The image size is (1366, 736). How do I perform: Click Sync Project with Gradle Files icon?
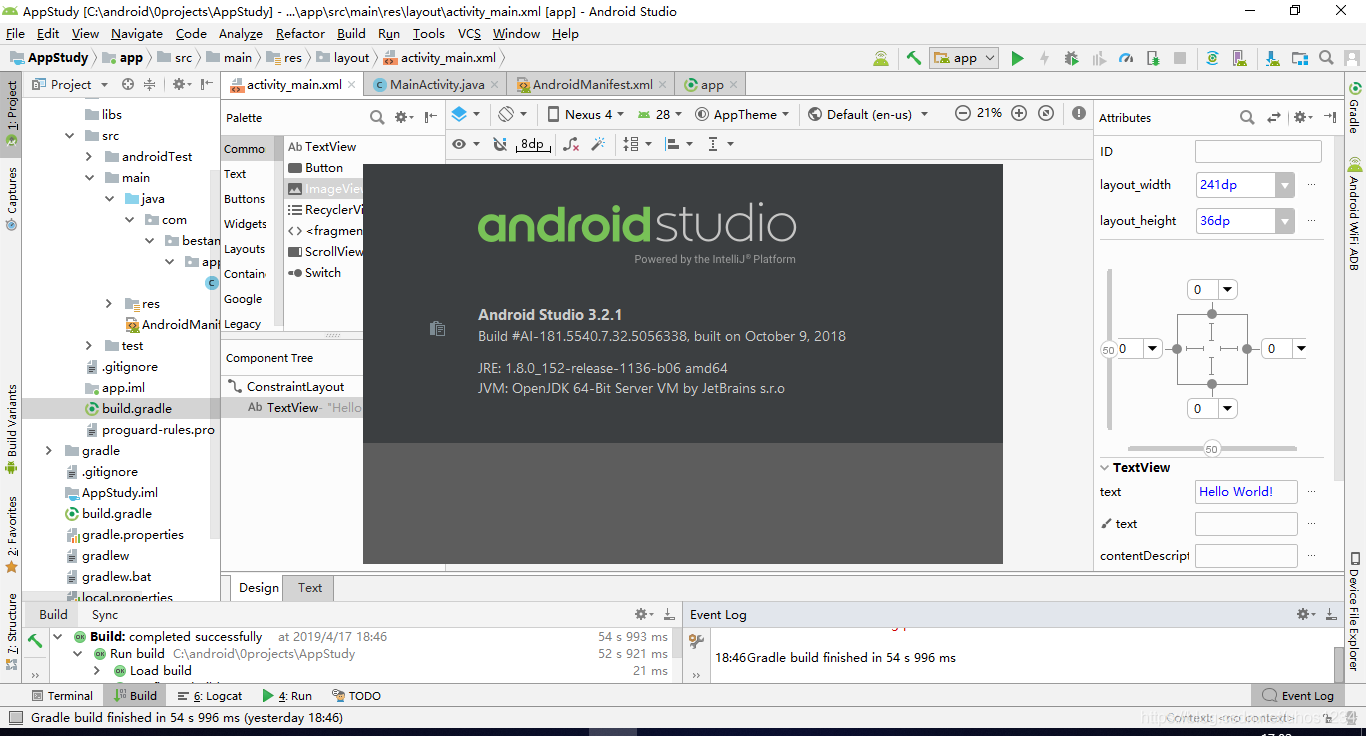pos(1212,58)
